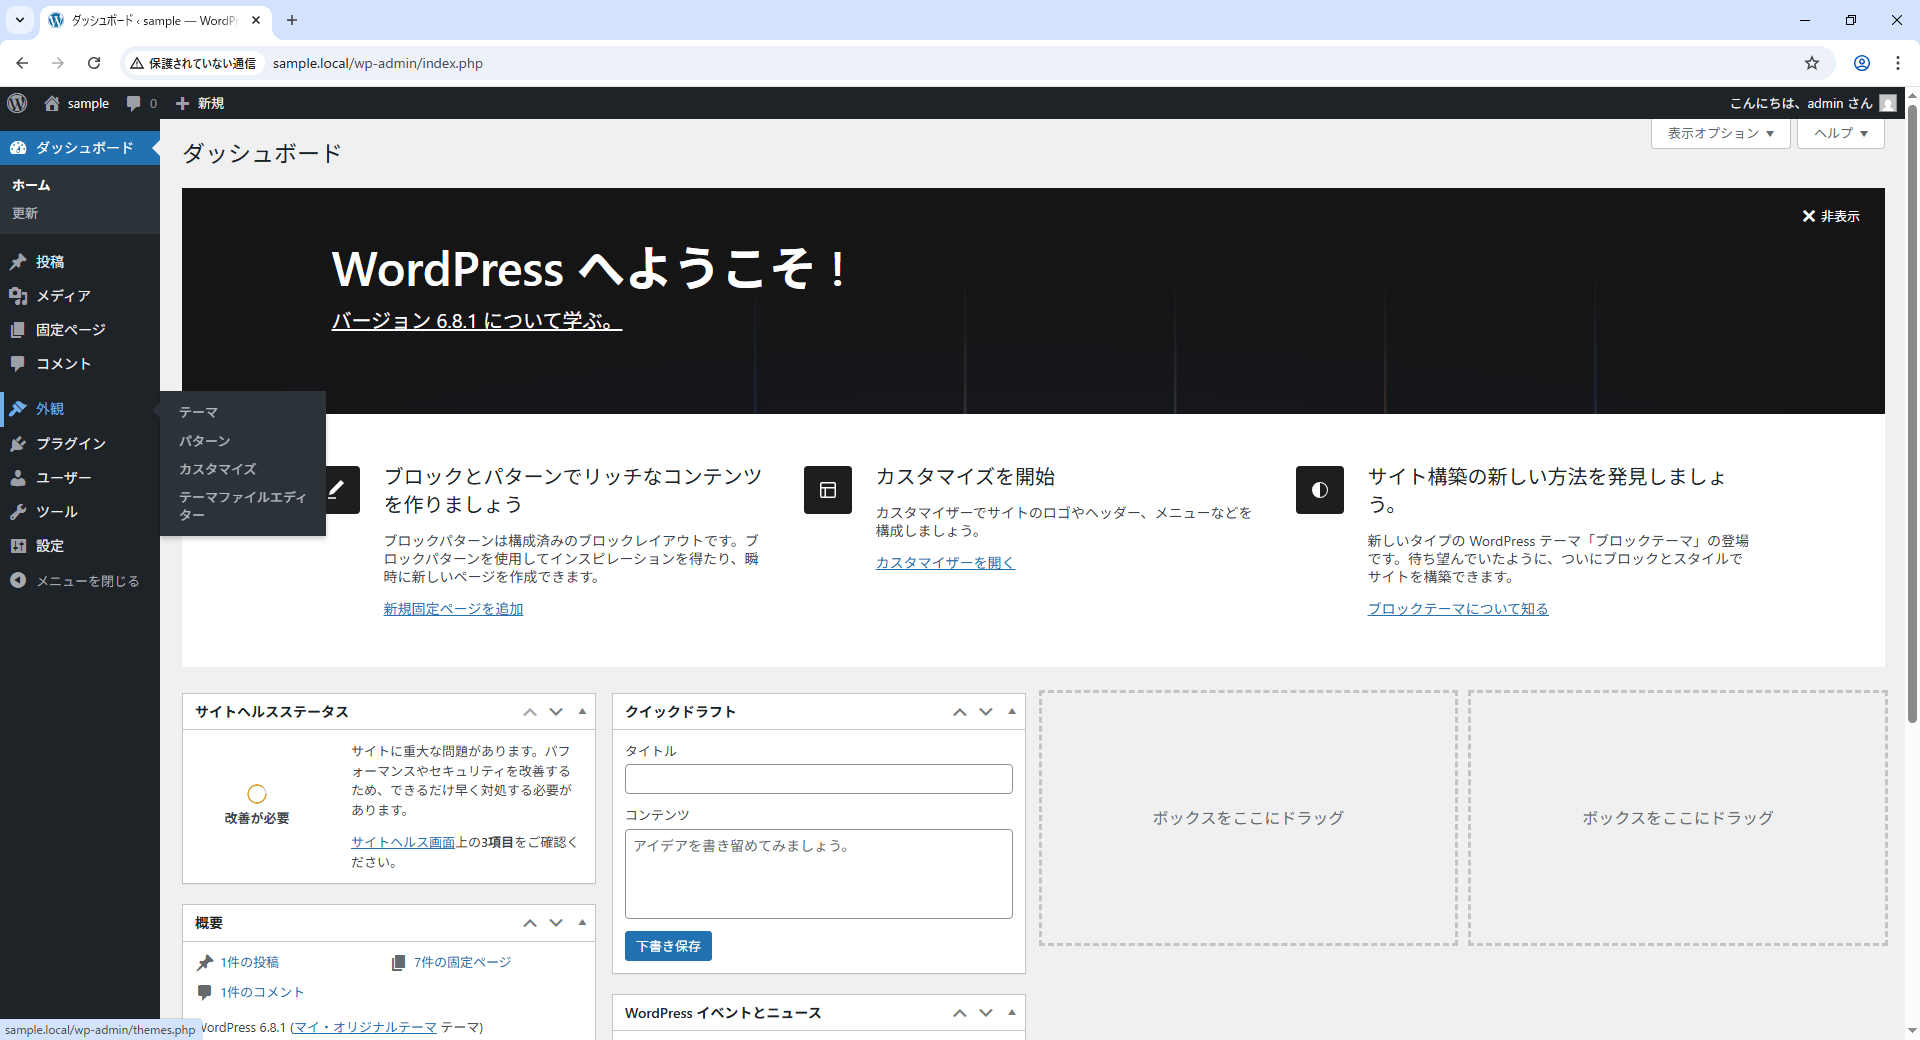This screenshot has height=1040, width=1920.
Task: Open 7件の固定ページ link
Action: (462, 962)
